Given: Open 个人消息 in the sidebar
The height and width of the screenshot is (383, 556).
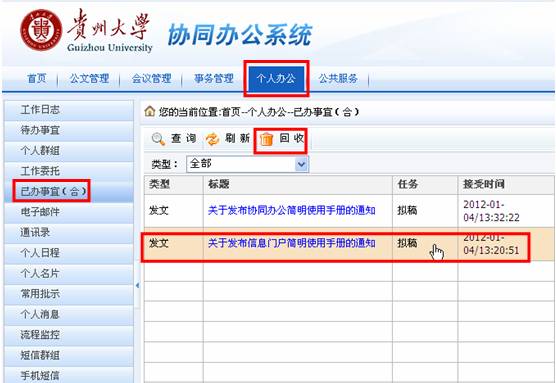Looking at the screenshot, I should [69, 314].
